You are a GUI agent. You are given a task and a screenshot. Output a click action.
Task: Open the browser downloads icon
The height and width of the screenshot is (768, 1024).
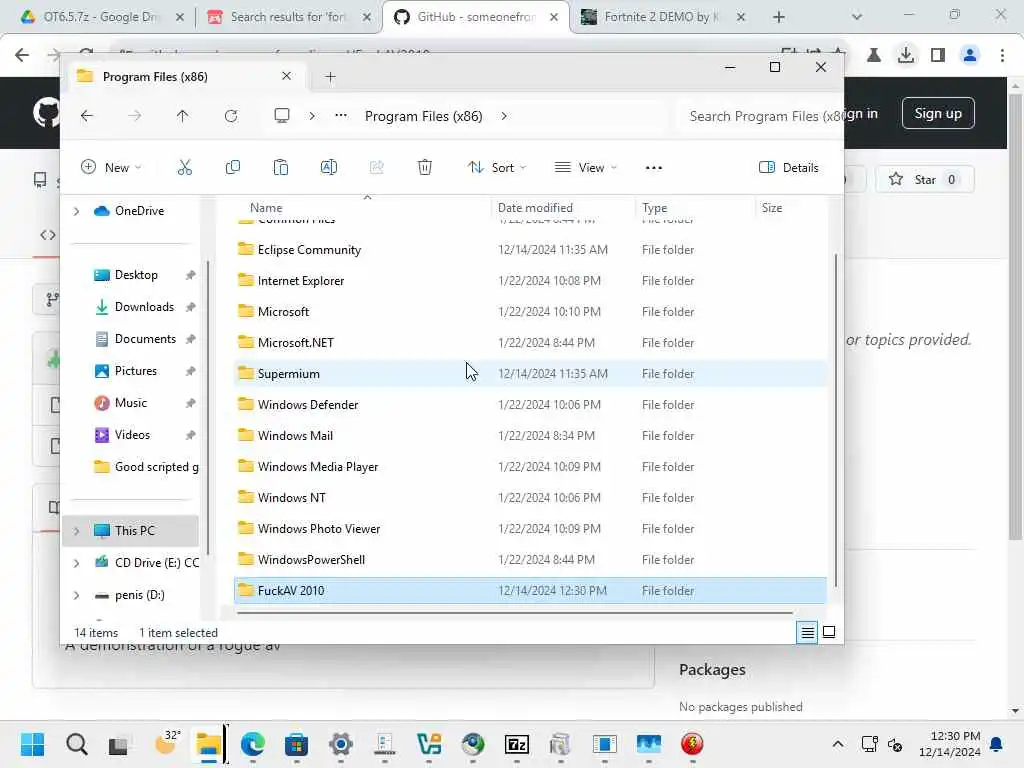pyautogui.click(x=906, y=55)
